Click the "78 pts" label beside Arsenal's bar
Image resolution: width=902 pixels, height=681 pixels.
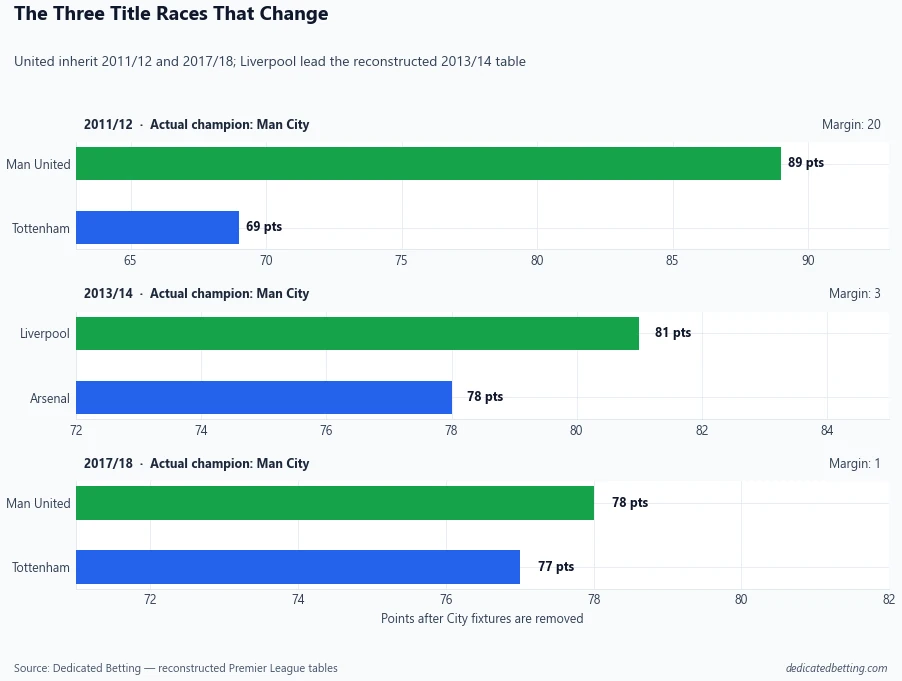[485, 396]
